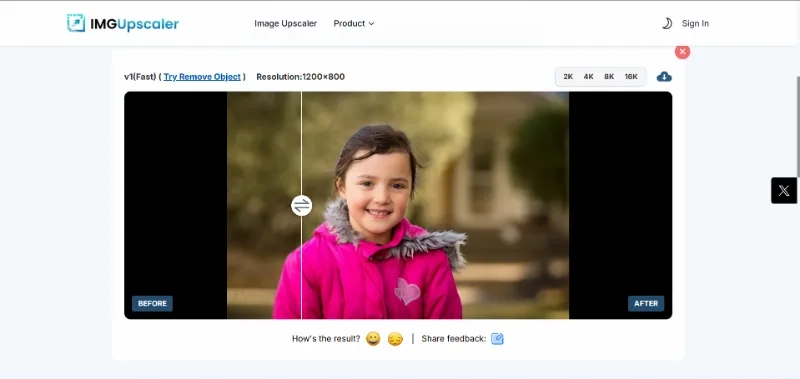Select 8K resolution option
Viewport: 800px width, 379px height.
point(609,77)
